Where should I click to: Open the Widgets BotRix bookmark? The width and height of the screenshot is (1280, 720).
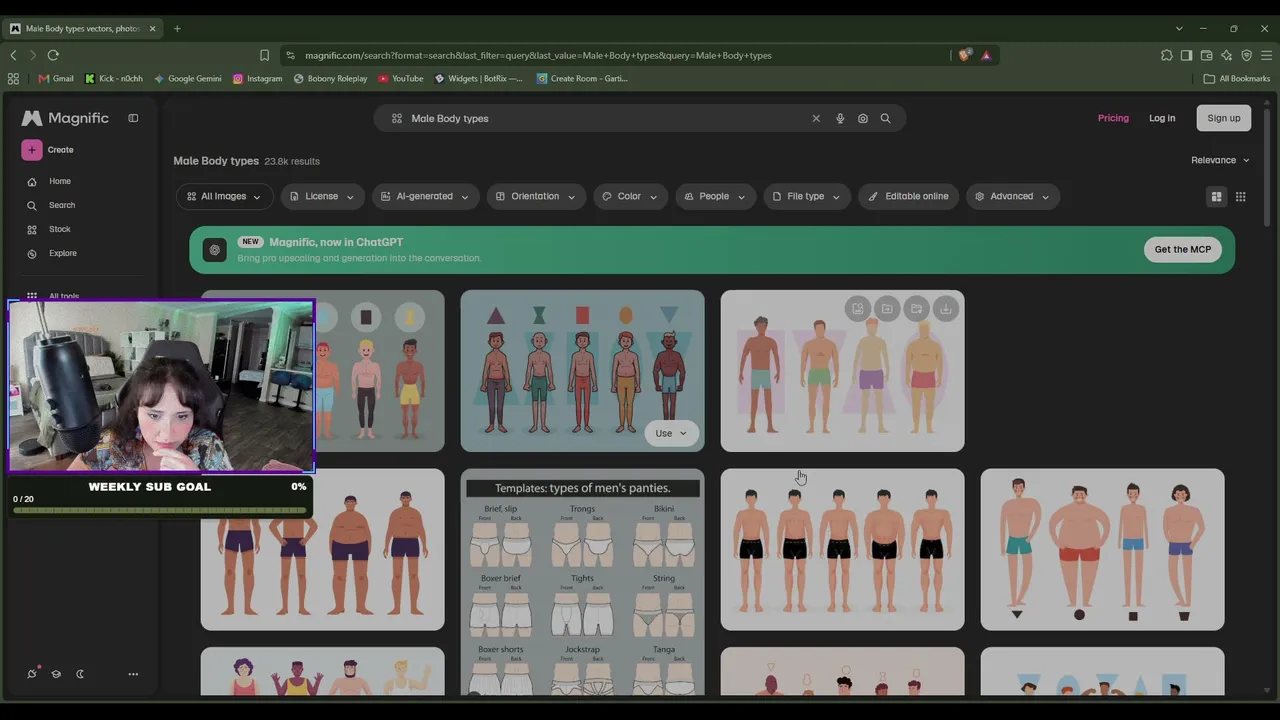(478, 78)
